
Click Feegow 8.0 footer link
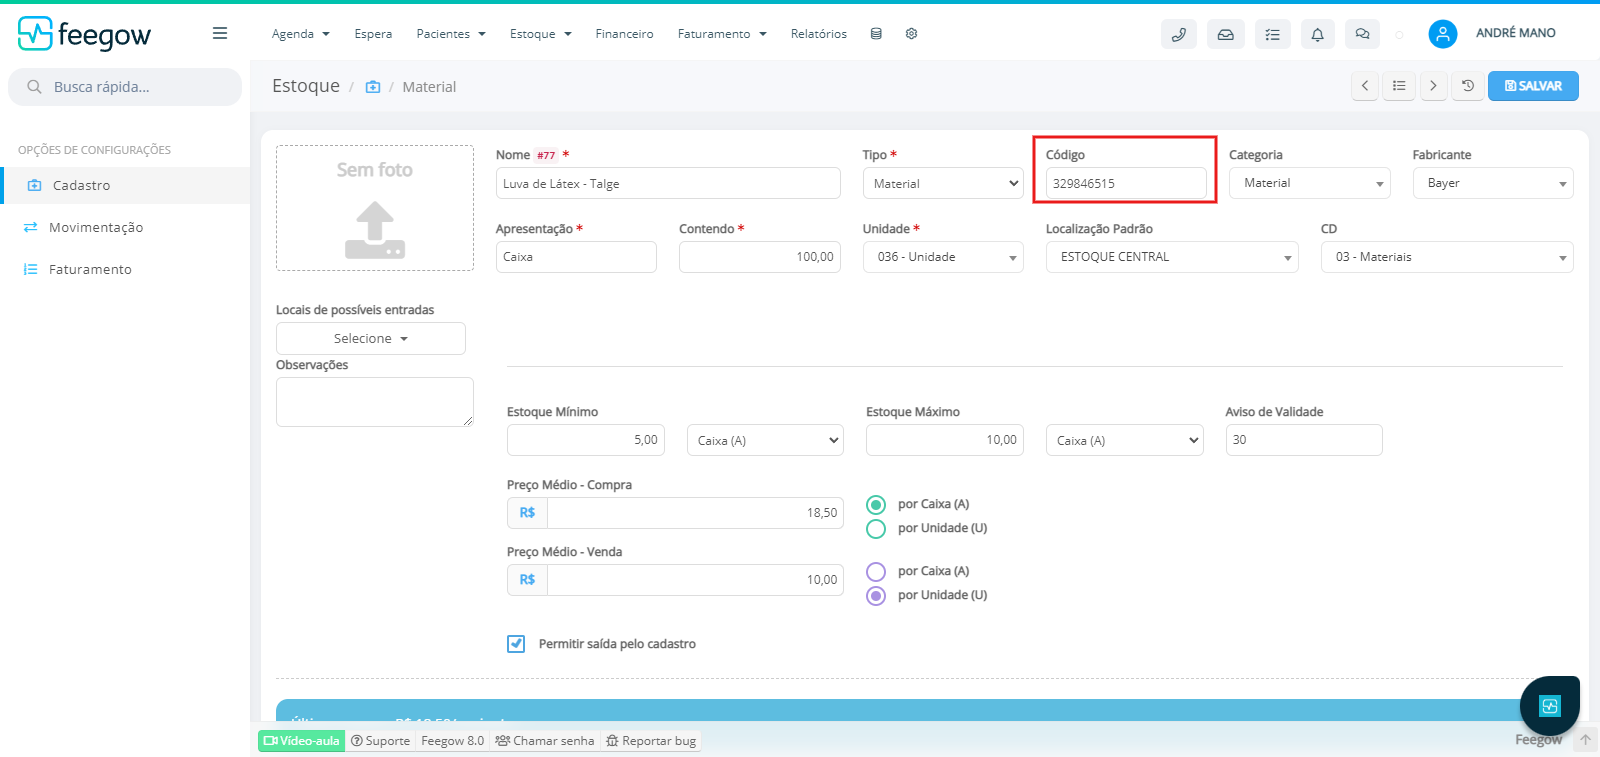point(452,741)
